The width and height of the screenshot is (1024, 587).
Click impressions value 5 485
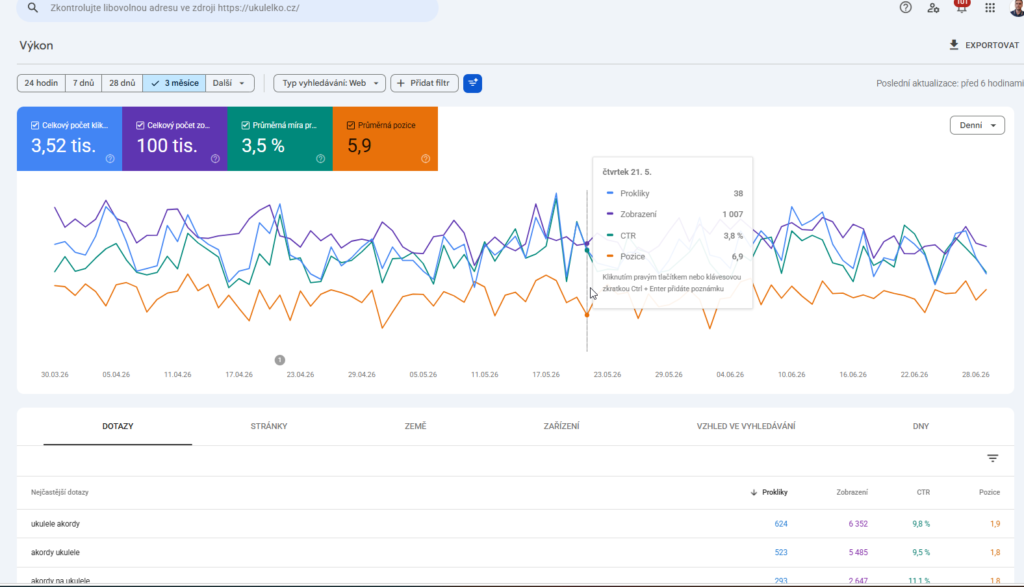click(x=858, y=552)
